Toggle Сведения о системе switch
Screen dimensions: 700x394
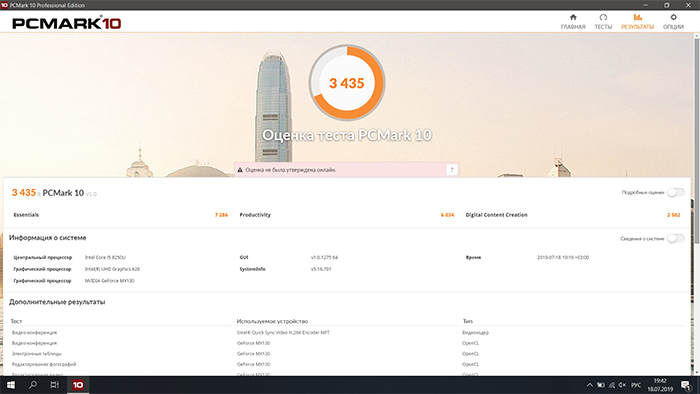(675, 238)
